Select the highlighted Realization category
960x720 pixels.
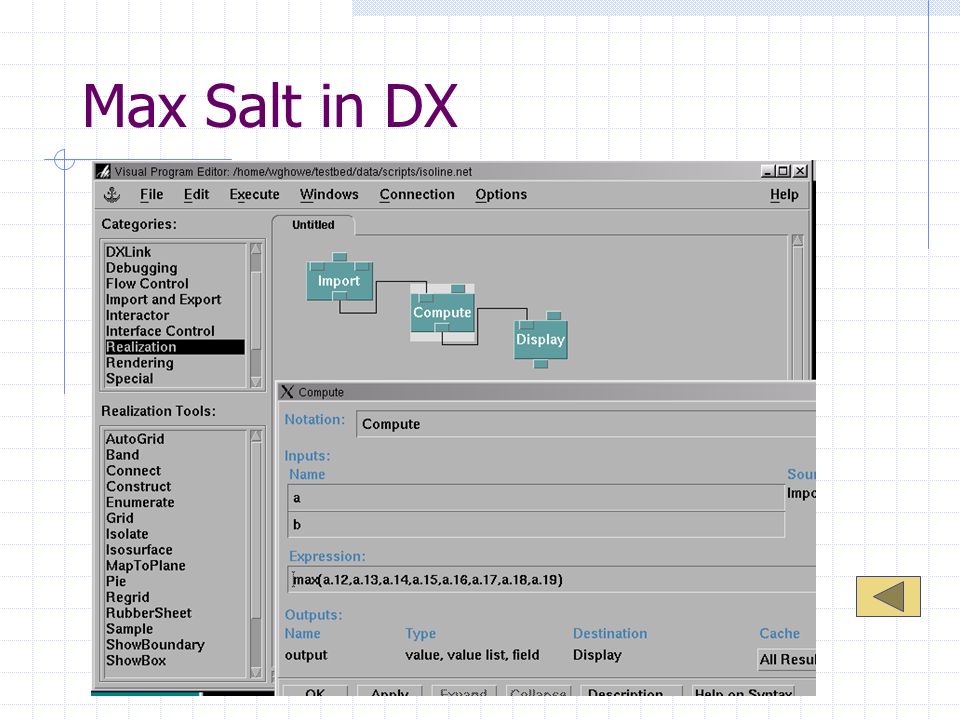click(174, 347)
